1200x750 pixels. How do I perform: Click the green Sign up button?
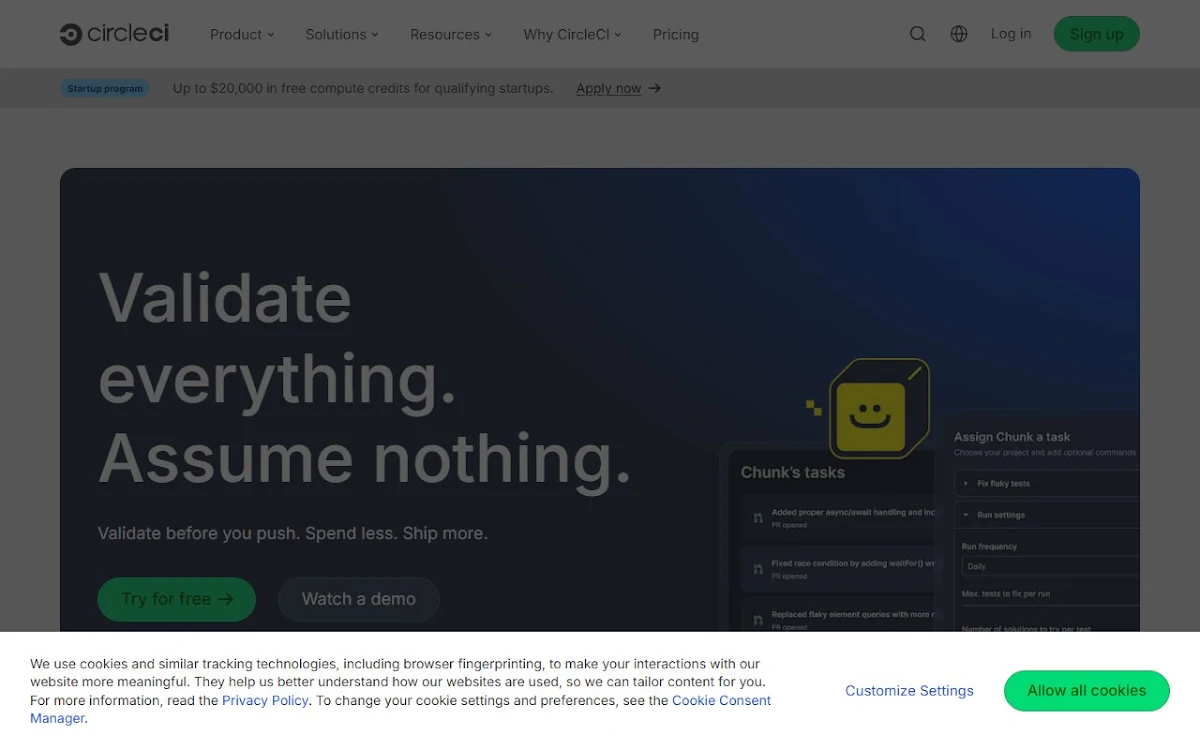coord(1096,34)
